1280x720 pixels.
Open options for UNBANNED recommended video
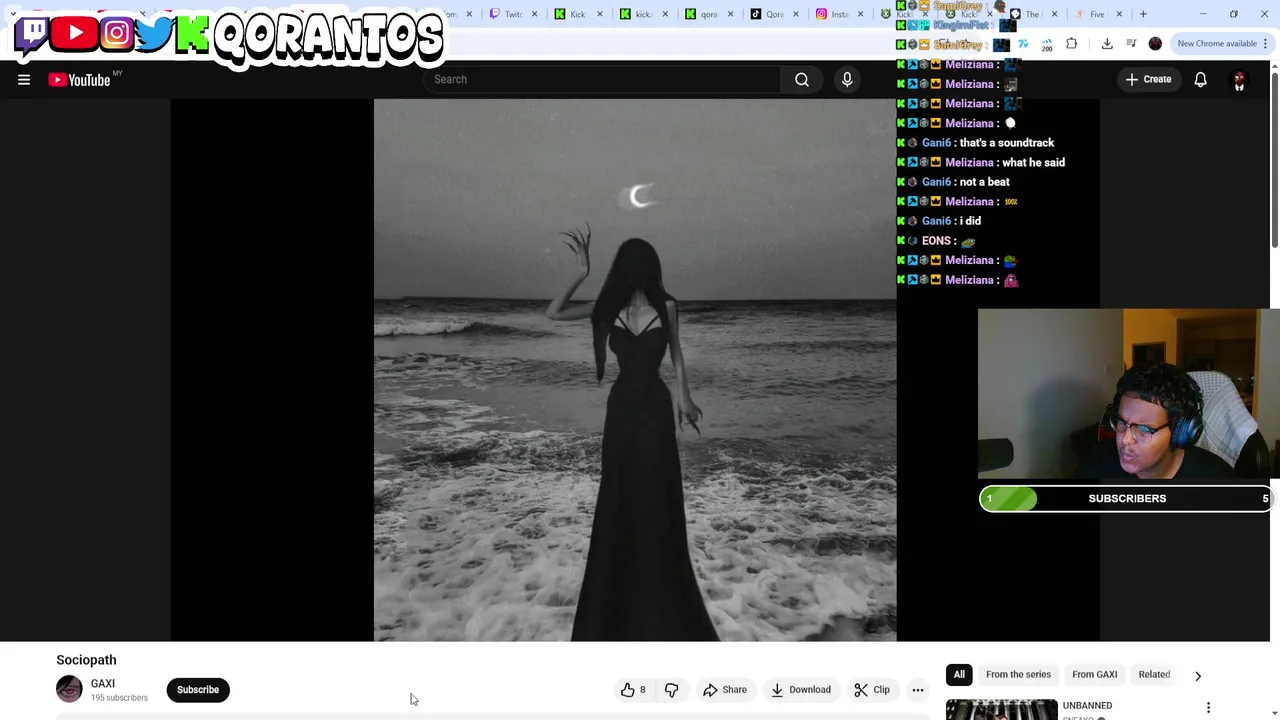(1208, 708)
